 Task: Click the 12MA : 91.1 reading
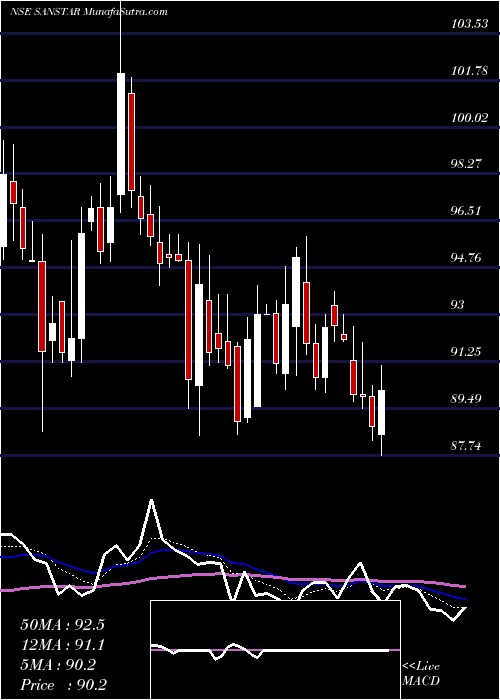coord(62,645)
